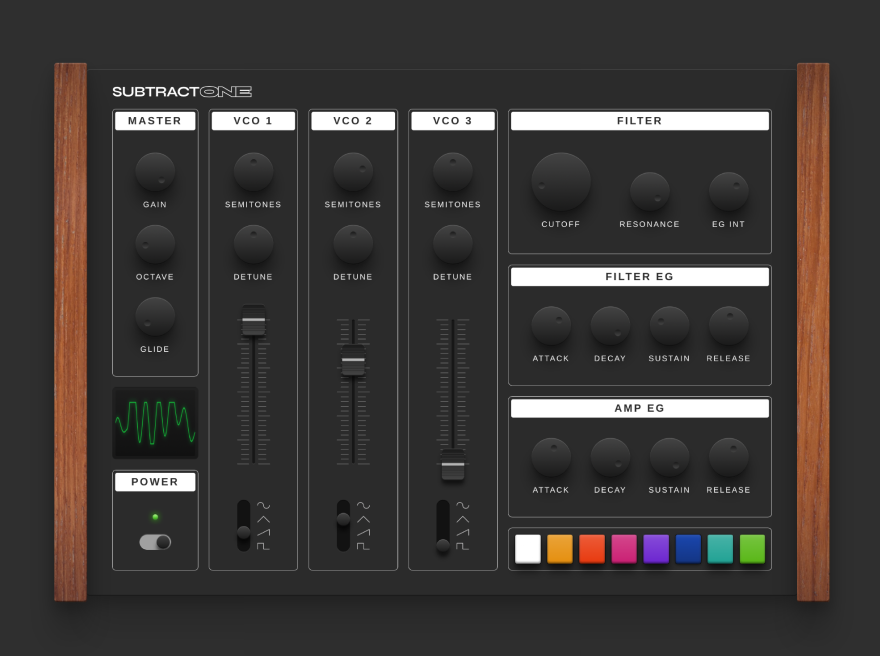Click the Amp EG Release knob
The height and width of the screenshot is (656, 880).
coord(728,457)
